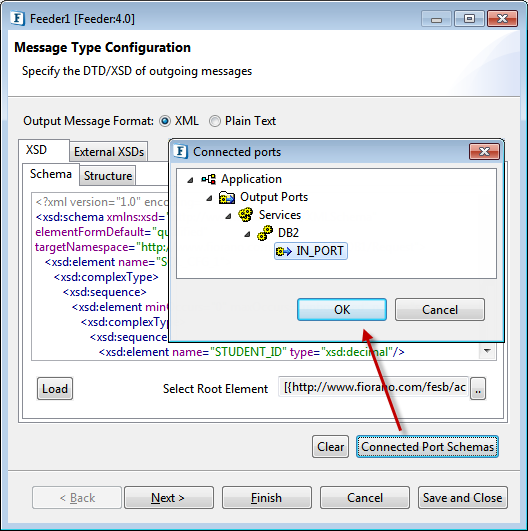Click the Feeder1 window title icon

pyautogui.click(x=17, y=19)
